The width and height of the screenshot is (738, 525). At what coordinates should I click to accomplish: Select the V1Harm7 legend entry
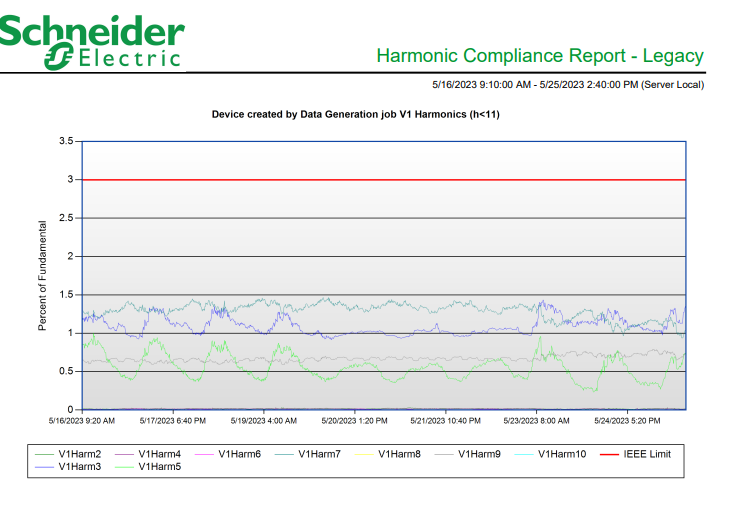pyautogui.click(x=319, y=454)
